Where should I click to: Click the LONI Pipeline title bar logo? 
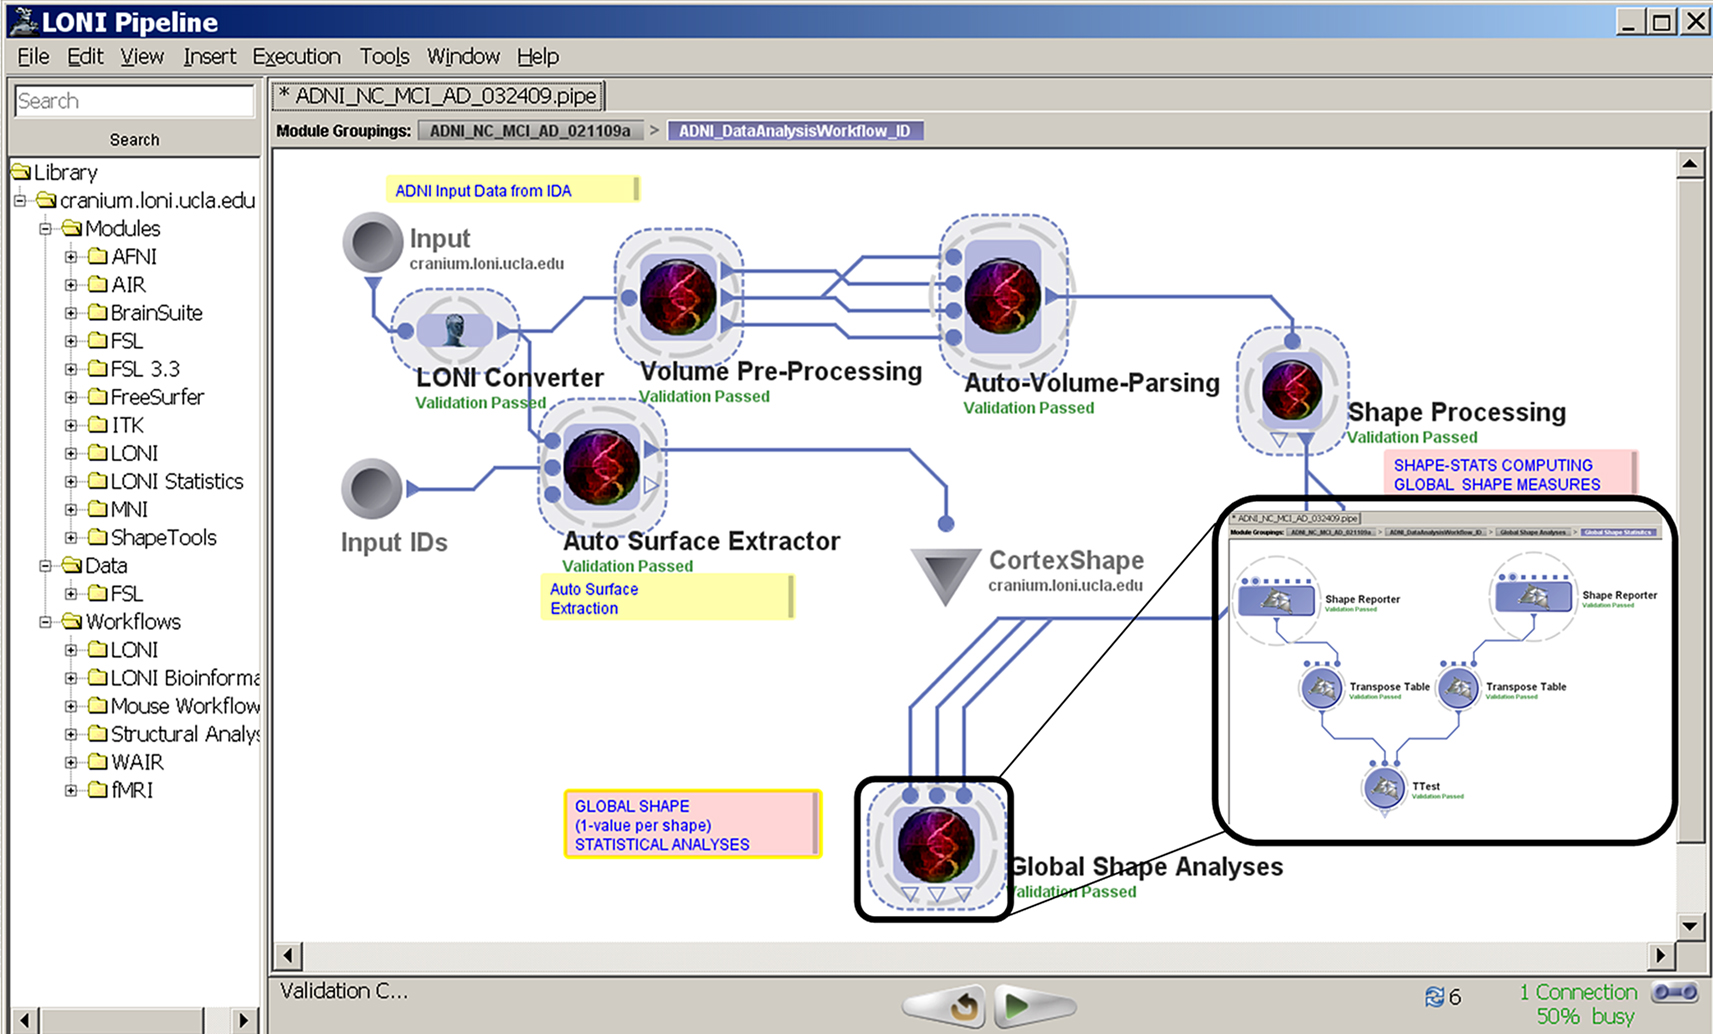[x=22, y=21]
